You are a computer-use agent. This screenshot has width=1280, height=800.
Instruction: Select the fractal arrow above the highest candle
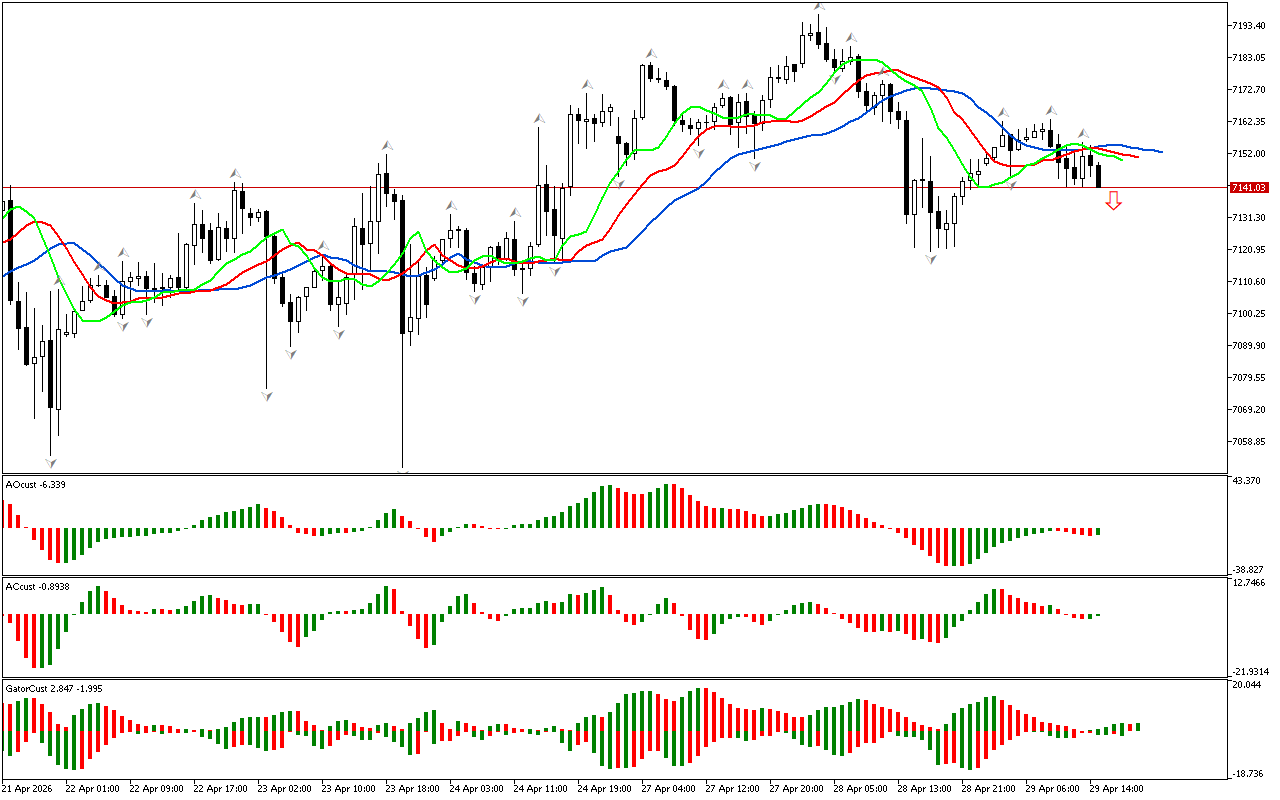pyautogui.click(x=819, y=7)
